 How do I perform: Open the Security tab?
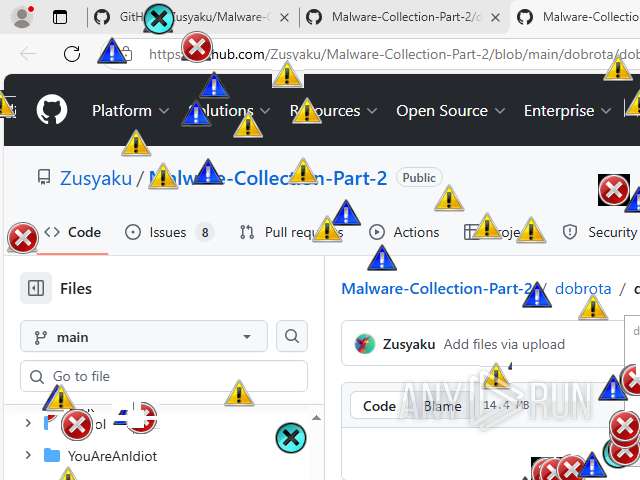[x=600, y=232]
